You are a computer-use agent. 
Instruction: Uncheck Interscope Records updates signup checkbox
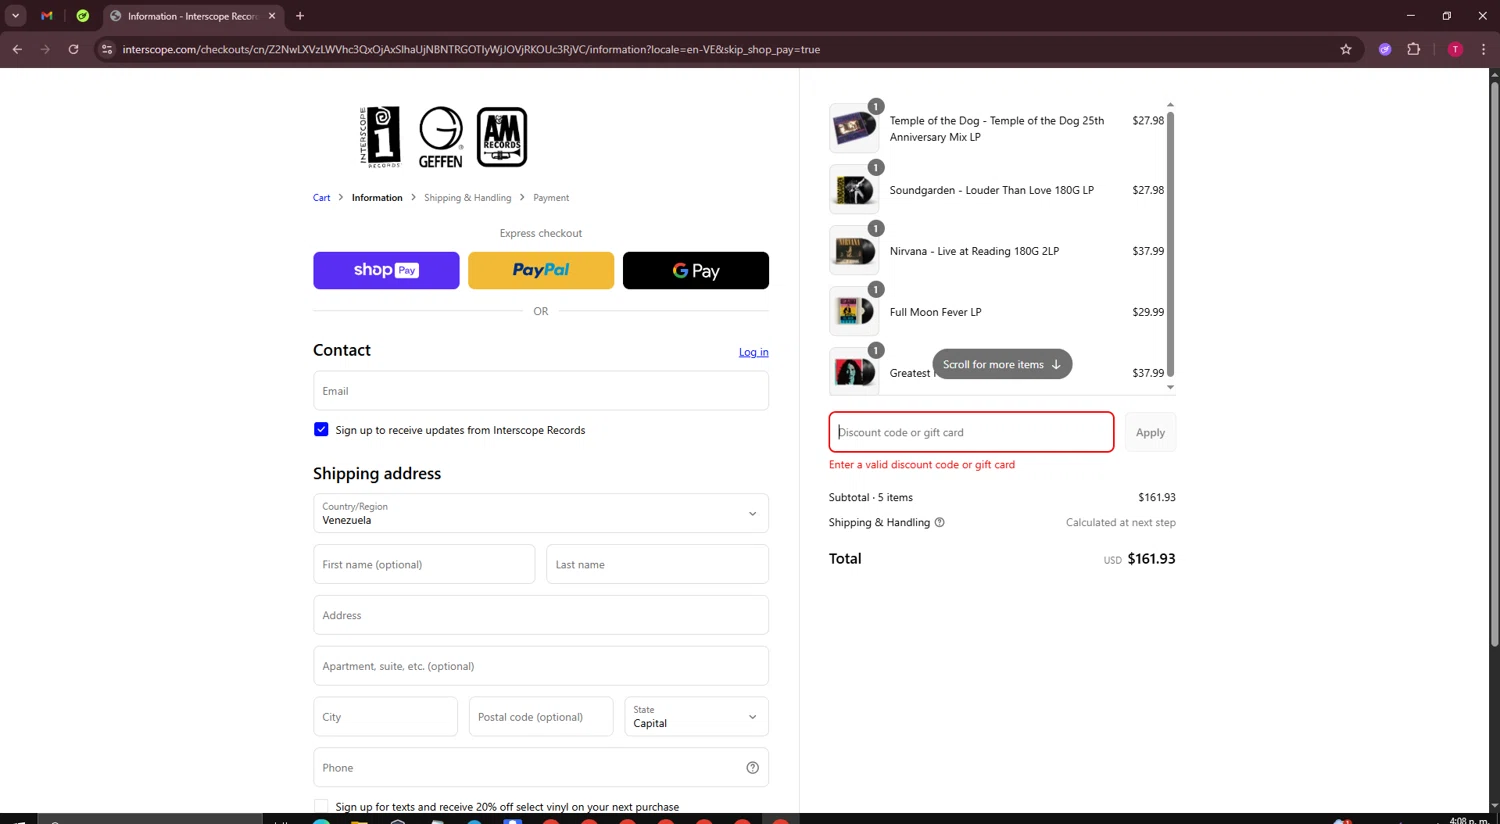[321, 429]
